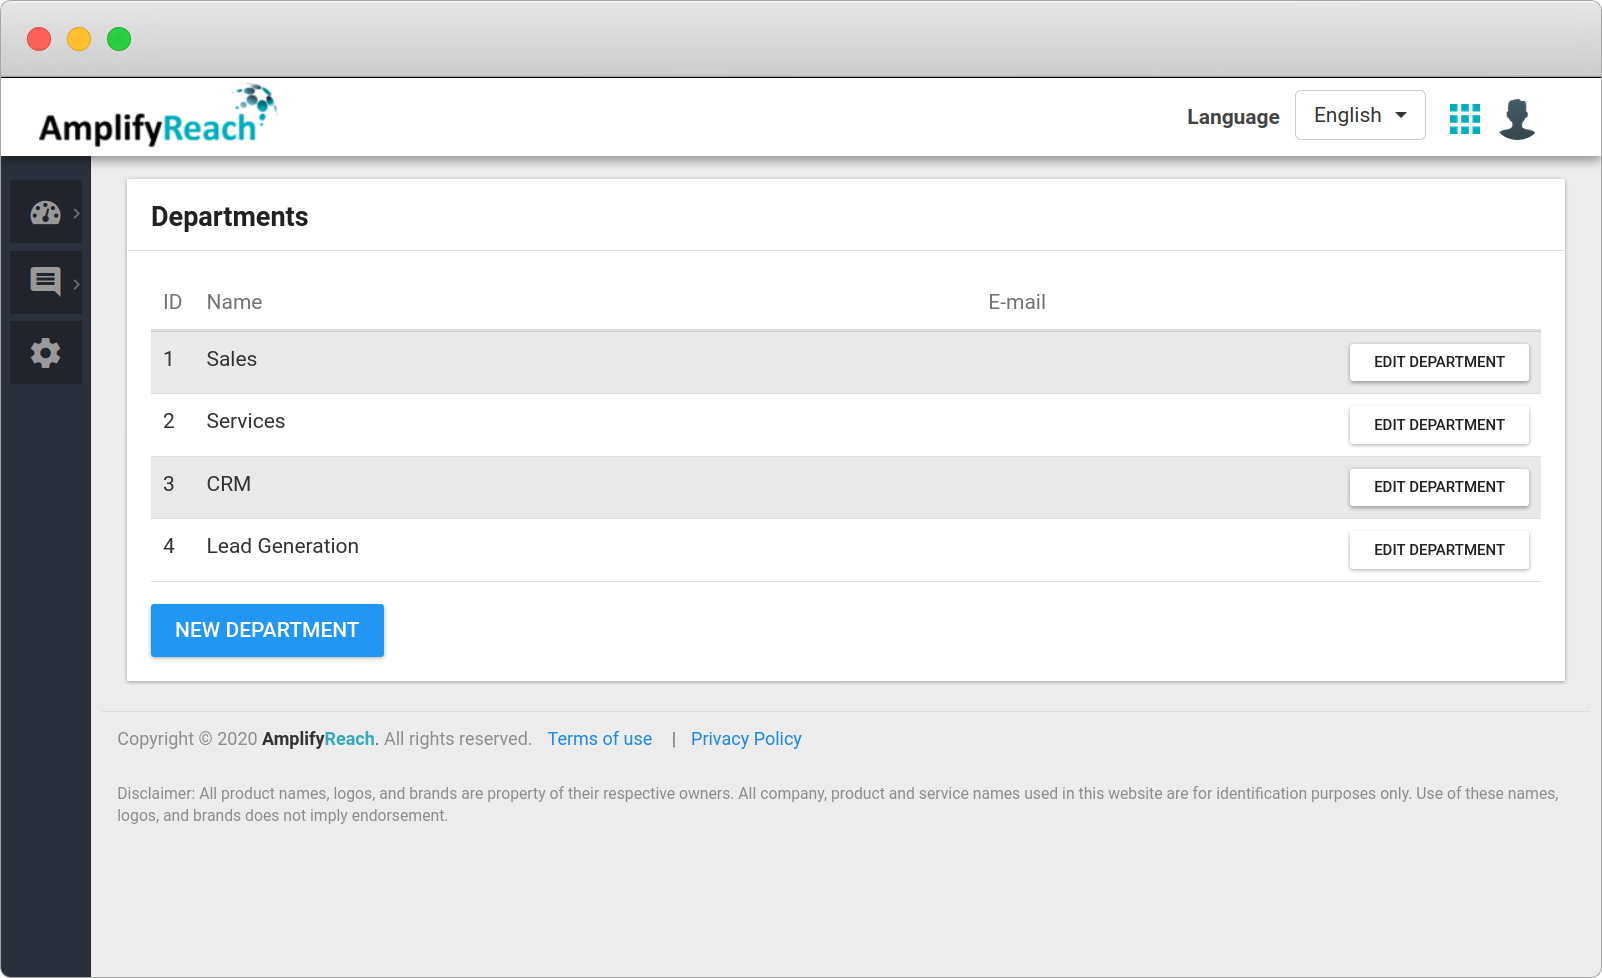Open the user profile avatar icon
The image size is (1602, 978).
pos(1516,119)
